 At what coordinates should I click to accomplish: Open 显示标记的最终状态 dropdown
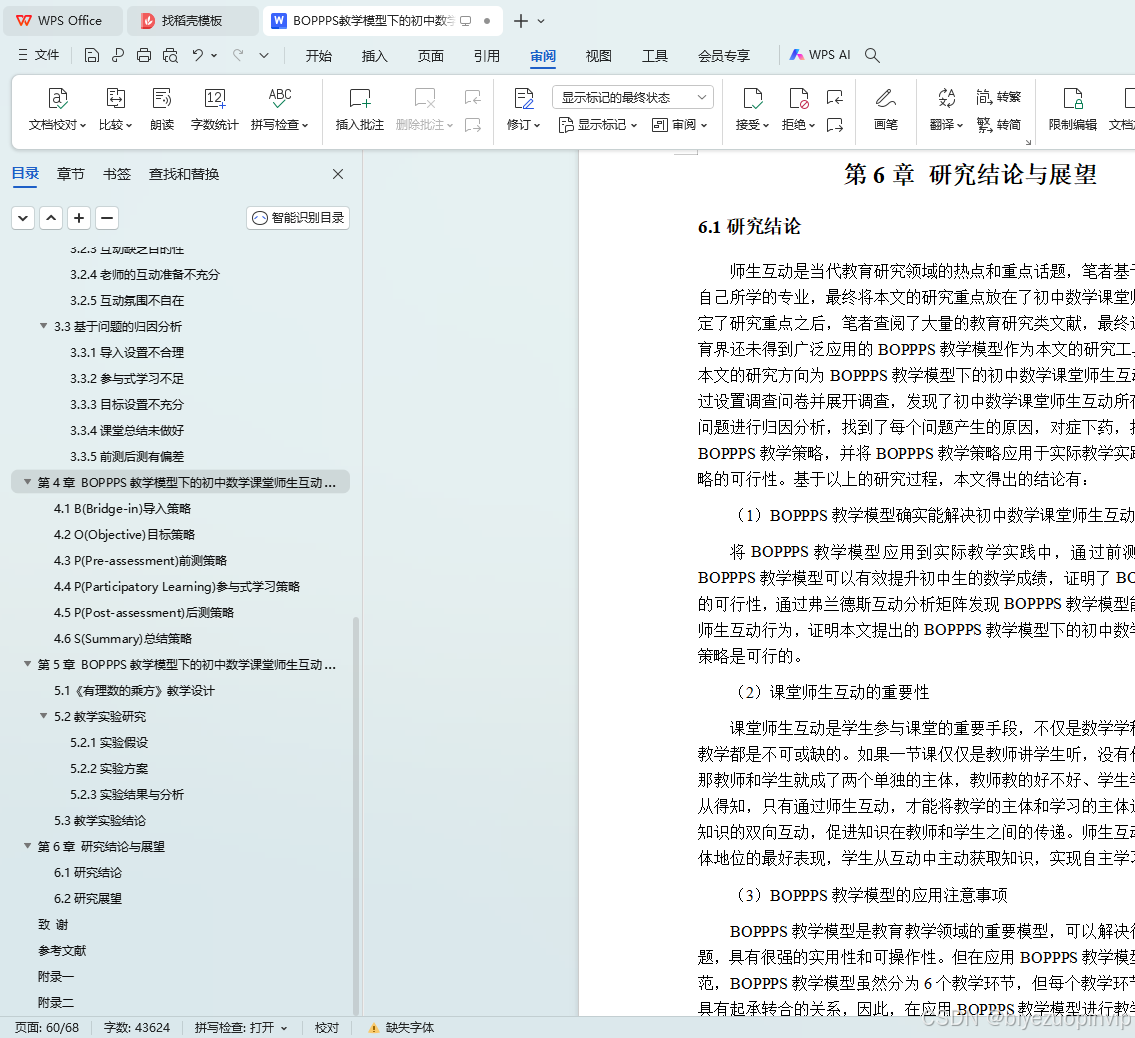pyautogui.click(x=633, y=97)
